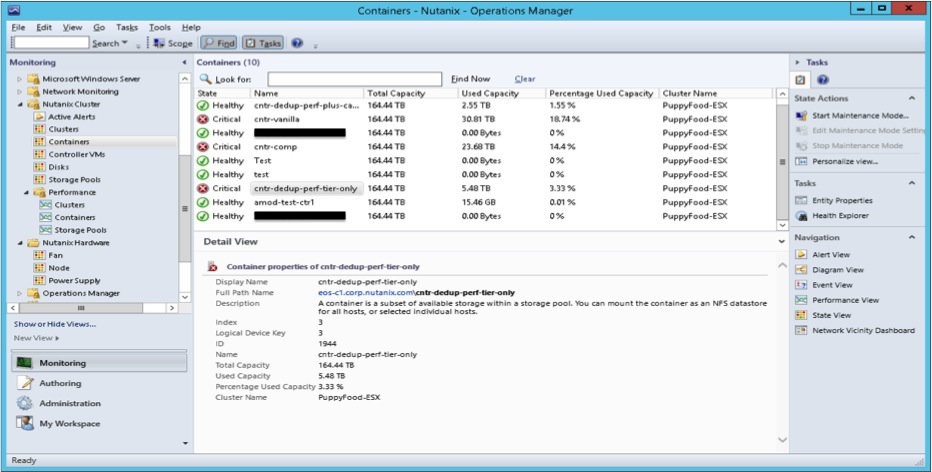Toggle the Tasks pane toolbar button
The image size is (932, 472).
click(263, 43)
